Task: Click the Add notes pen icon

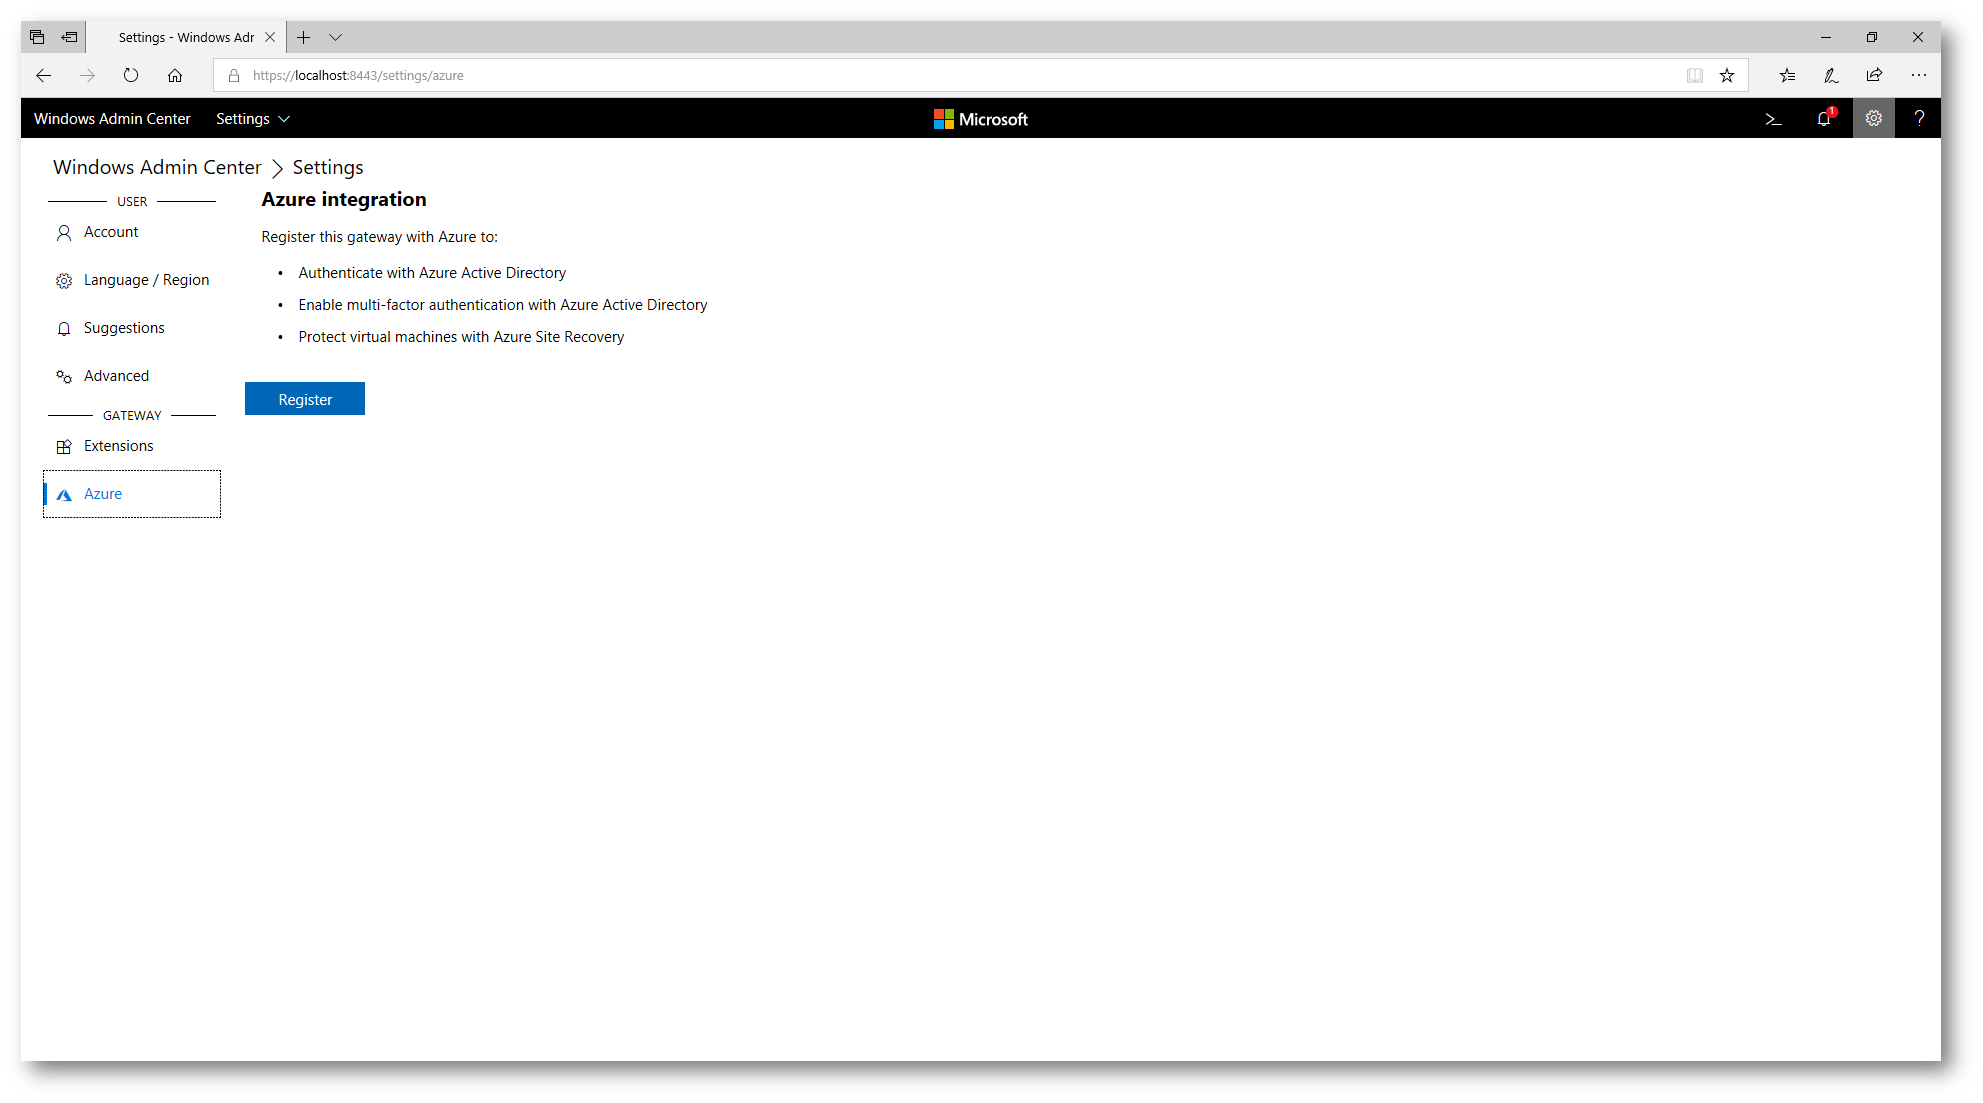Action: (x=1831, y=76)
